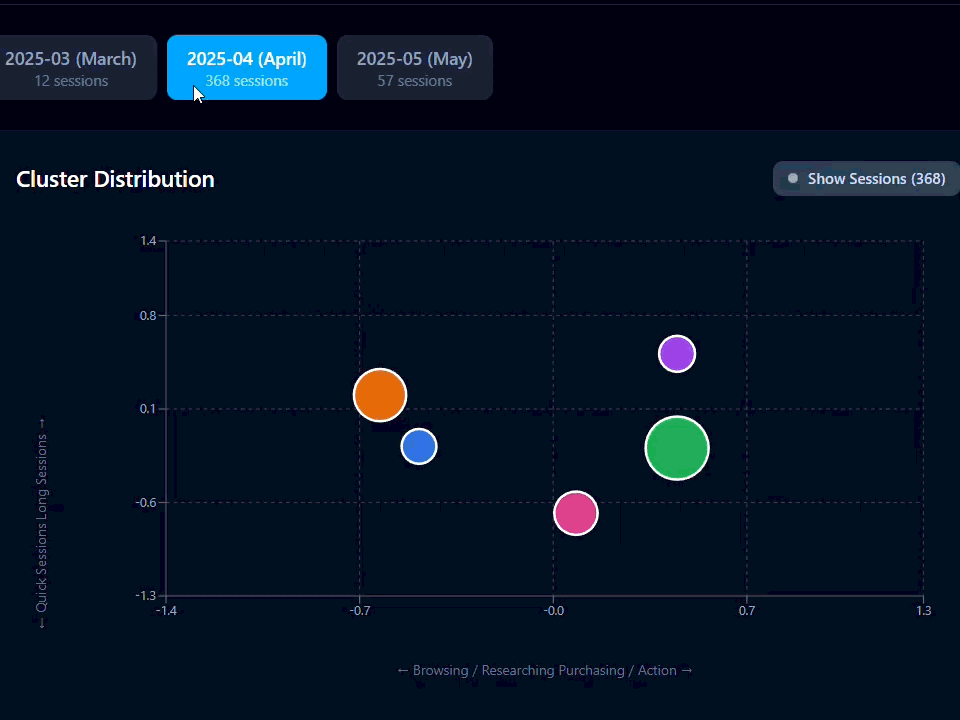Click the 0.1 y-axis tick label

148,409
